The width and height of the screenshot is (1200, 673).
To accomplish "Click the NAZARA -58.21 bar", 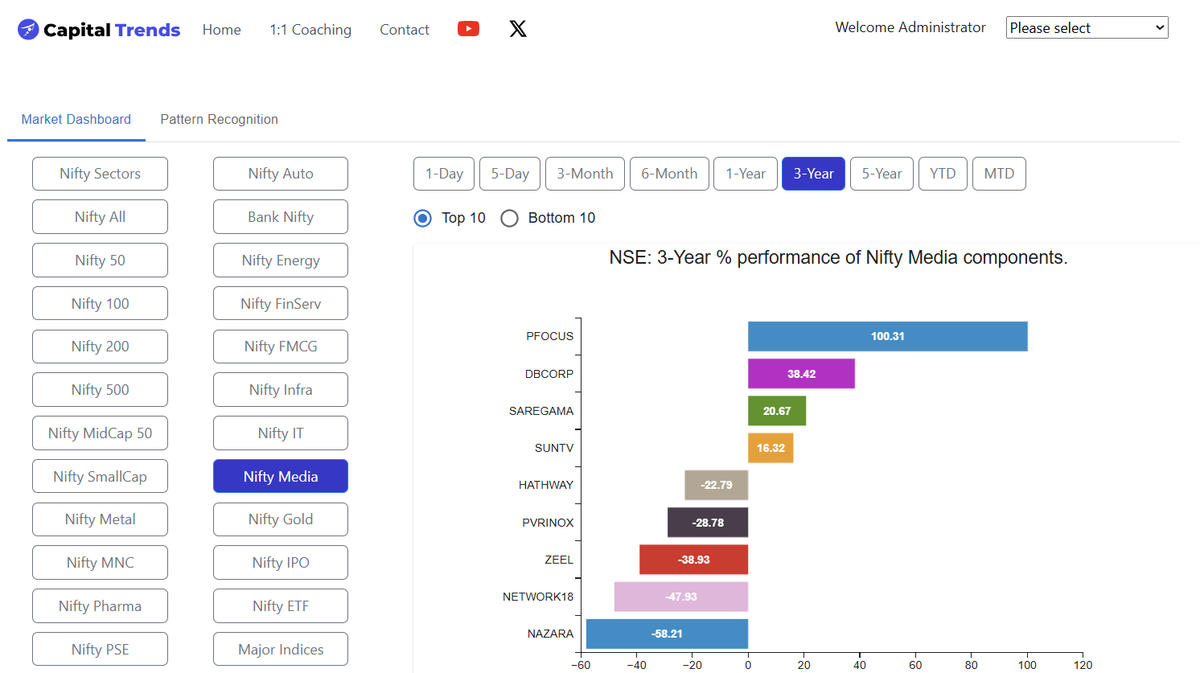I will click(667, 634).
